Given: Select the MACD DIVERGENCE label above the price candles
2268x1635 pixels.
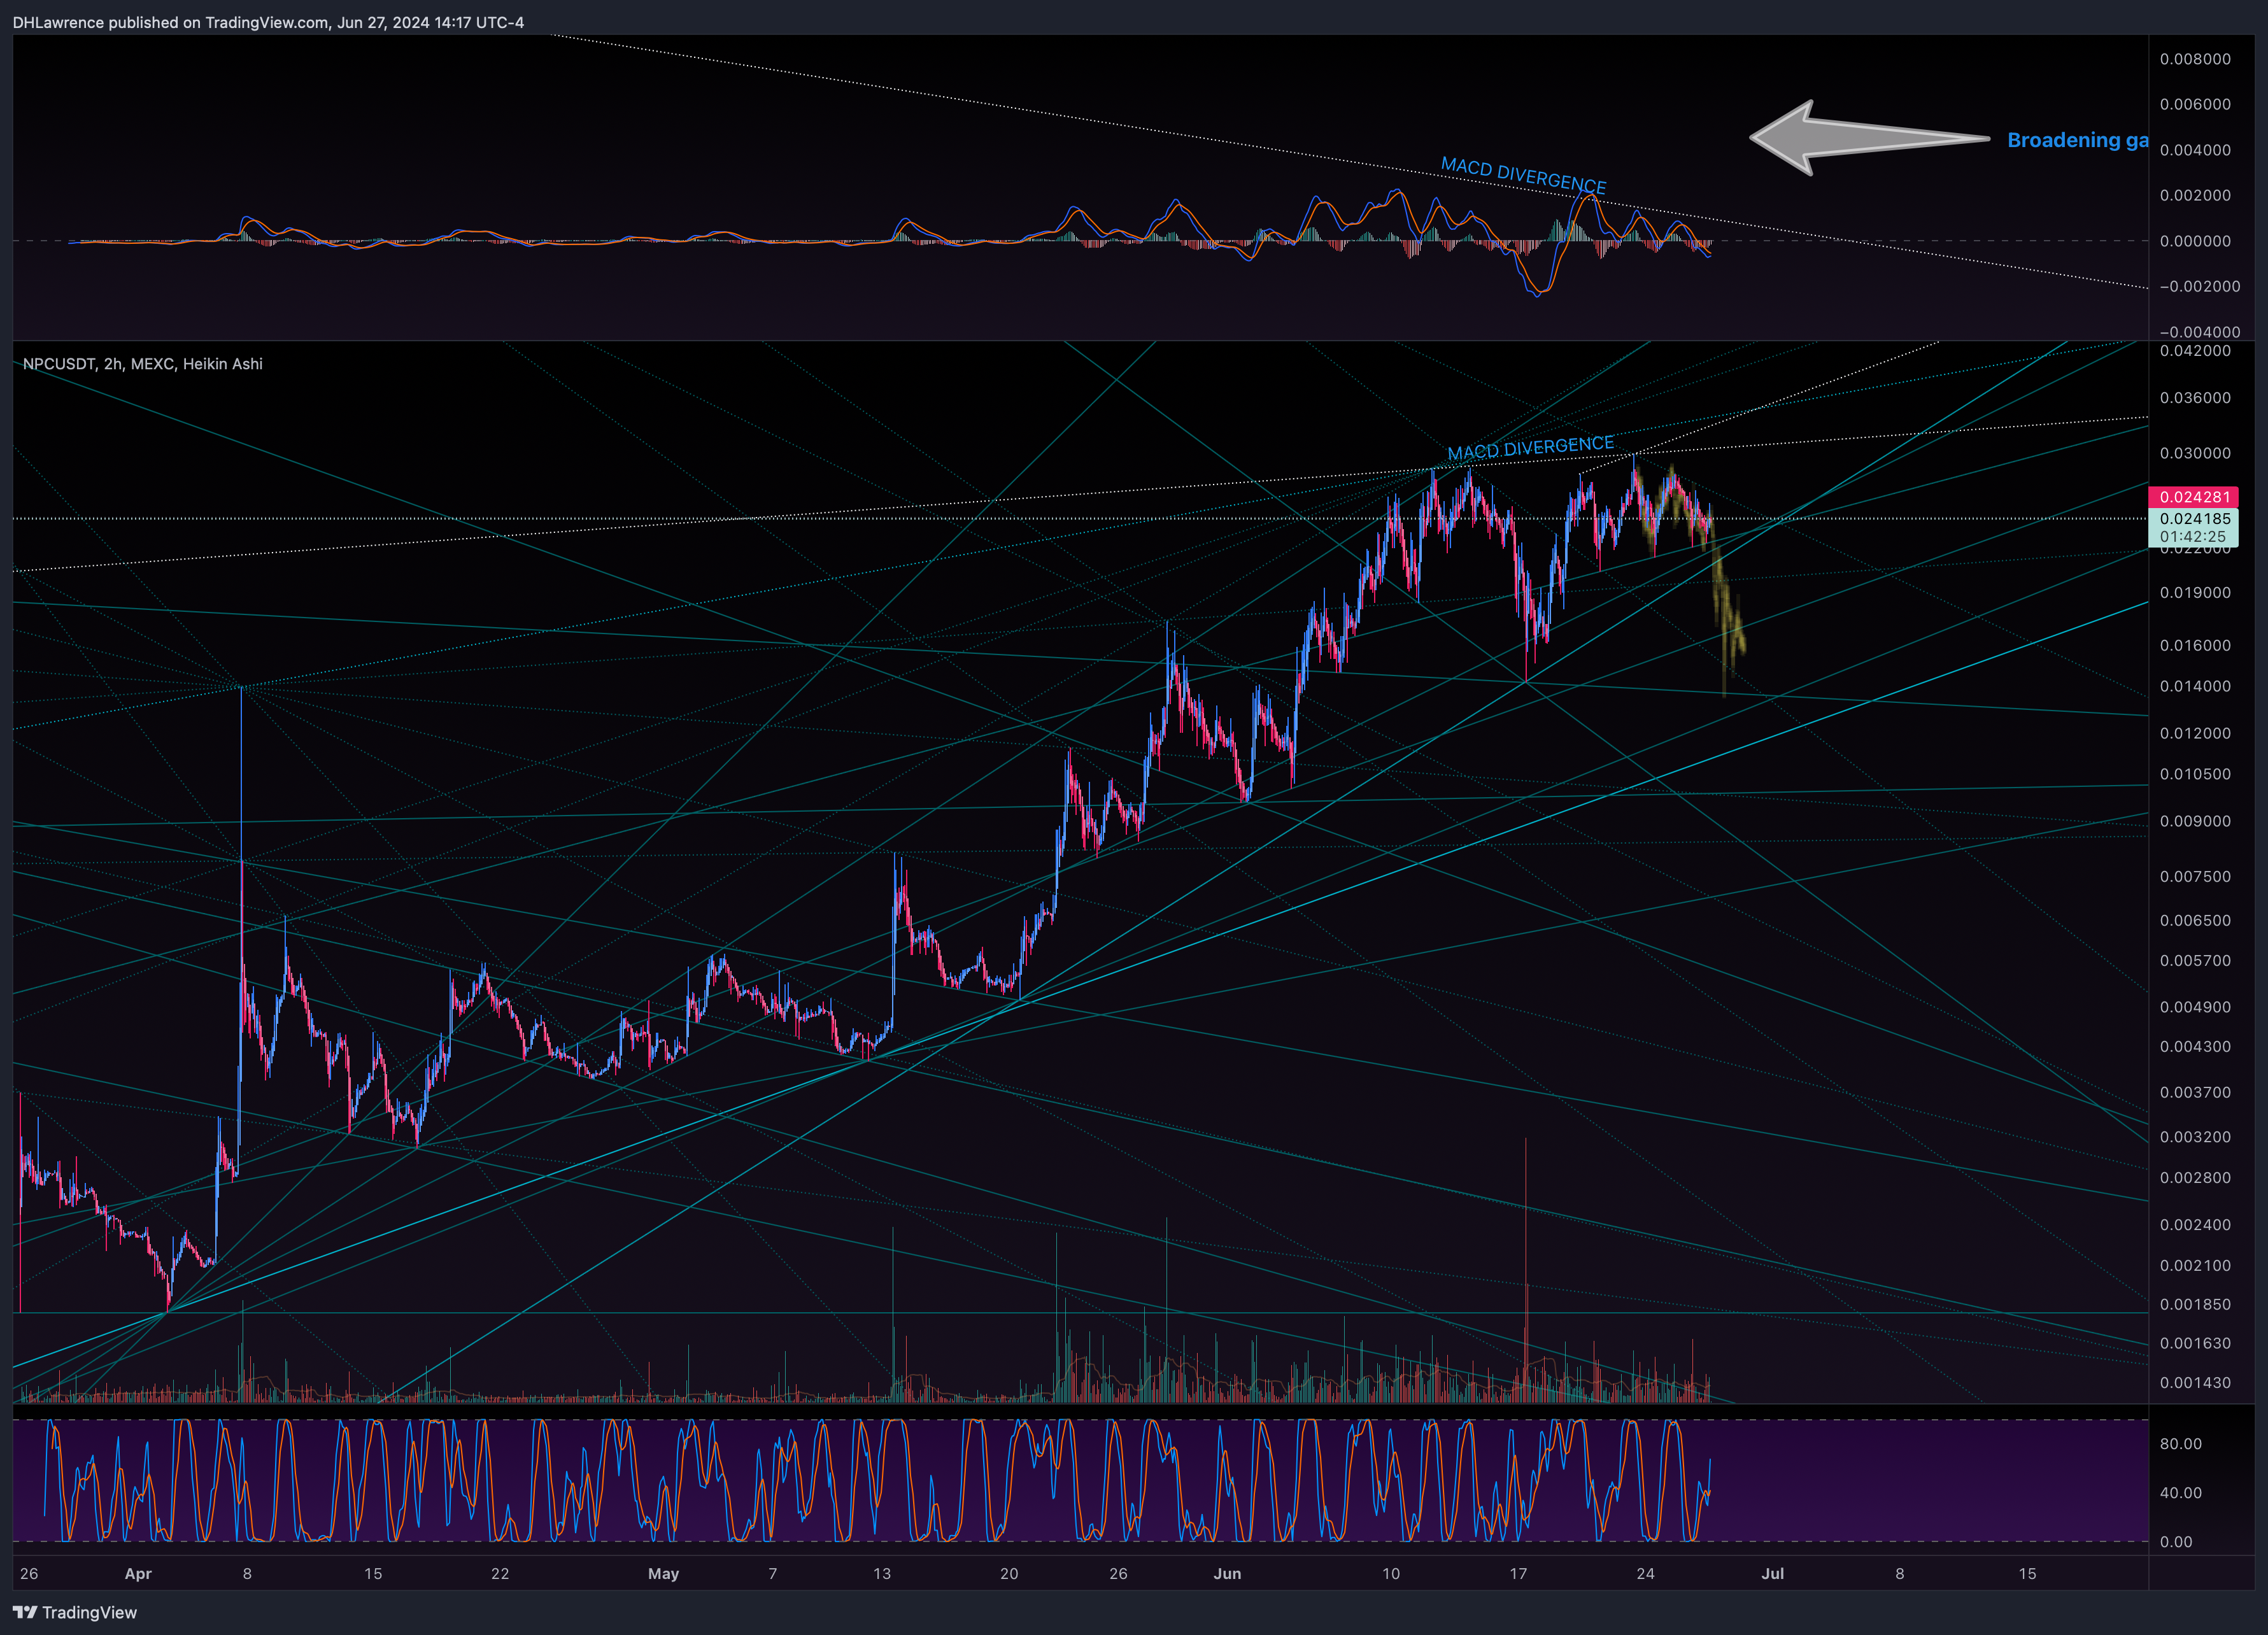Looking at the screenshot, I should [1530, 448].
